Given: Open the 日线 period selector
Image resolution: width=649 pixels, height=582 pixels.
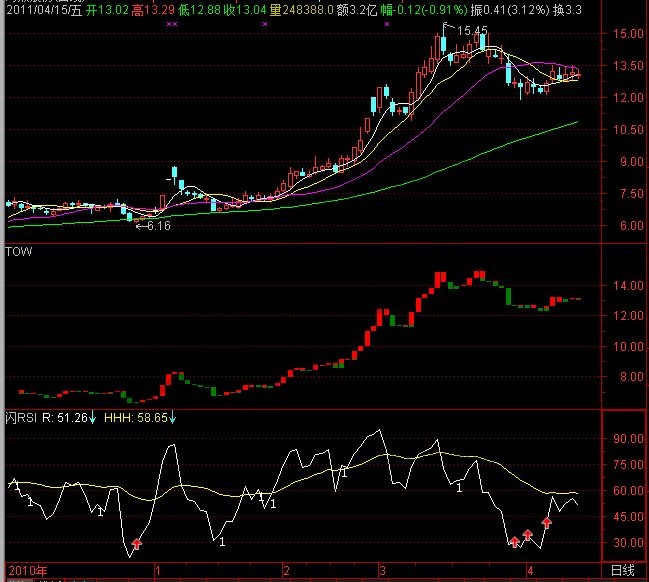Looking at the screenshot, I should [622, 571].
